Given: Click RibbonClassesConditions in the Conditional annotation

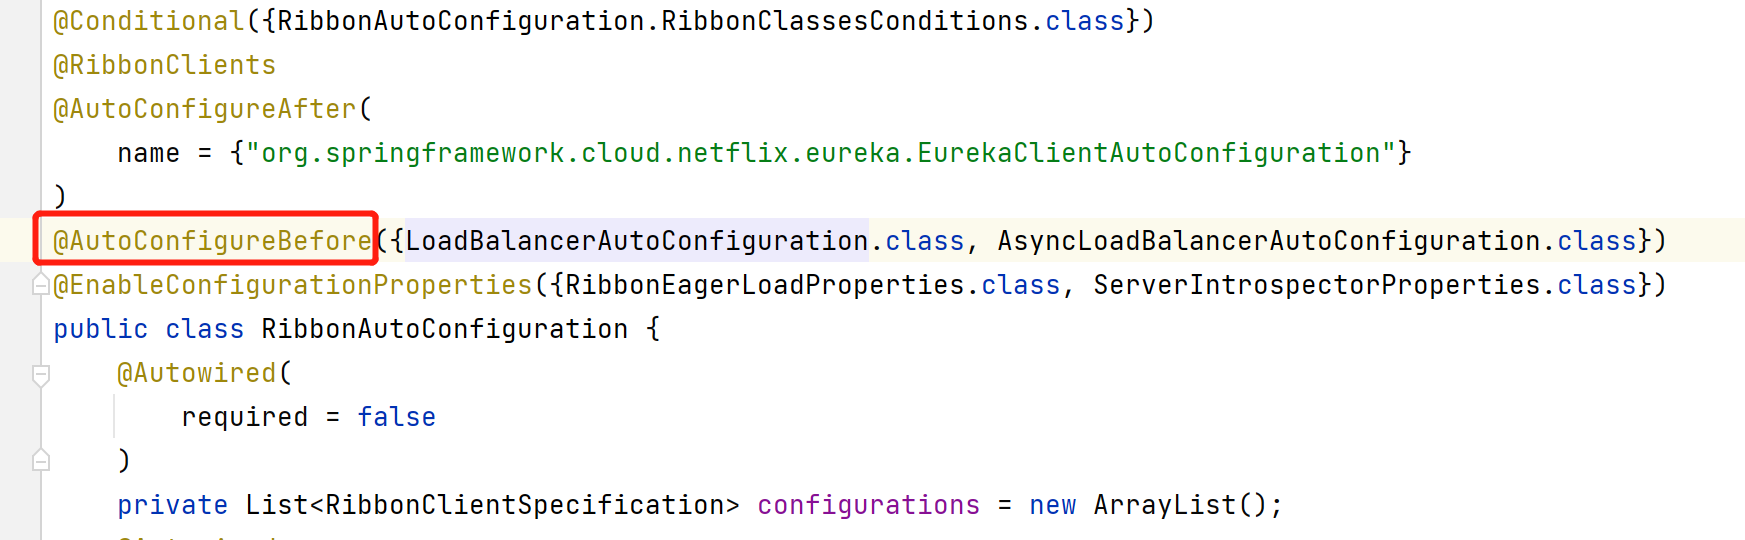Looking at the screenshot, I should [845, 21].
